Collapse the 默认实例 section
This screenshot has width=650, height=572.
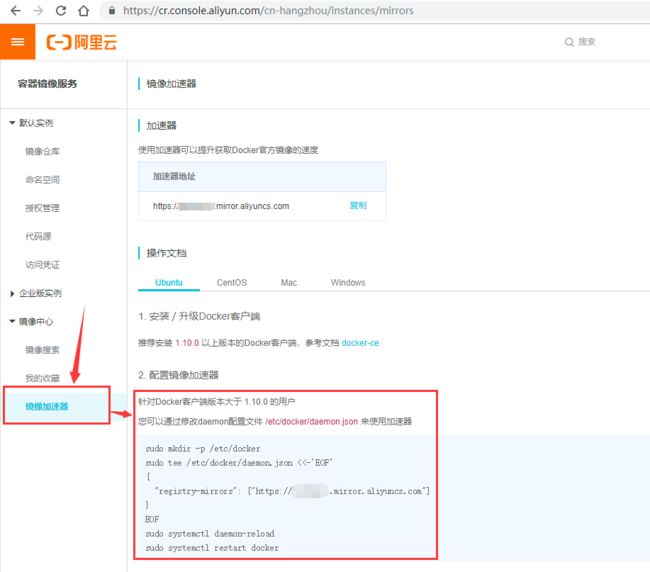click(x=32, y=123)
